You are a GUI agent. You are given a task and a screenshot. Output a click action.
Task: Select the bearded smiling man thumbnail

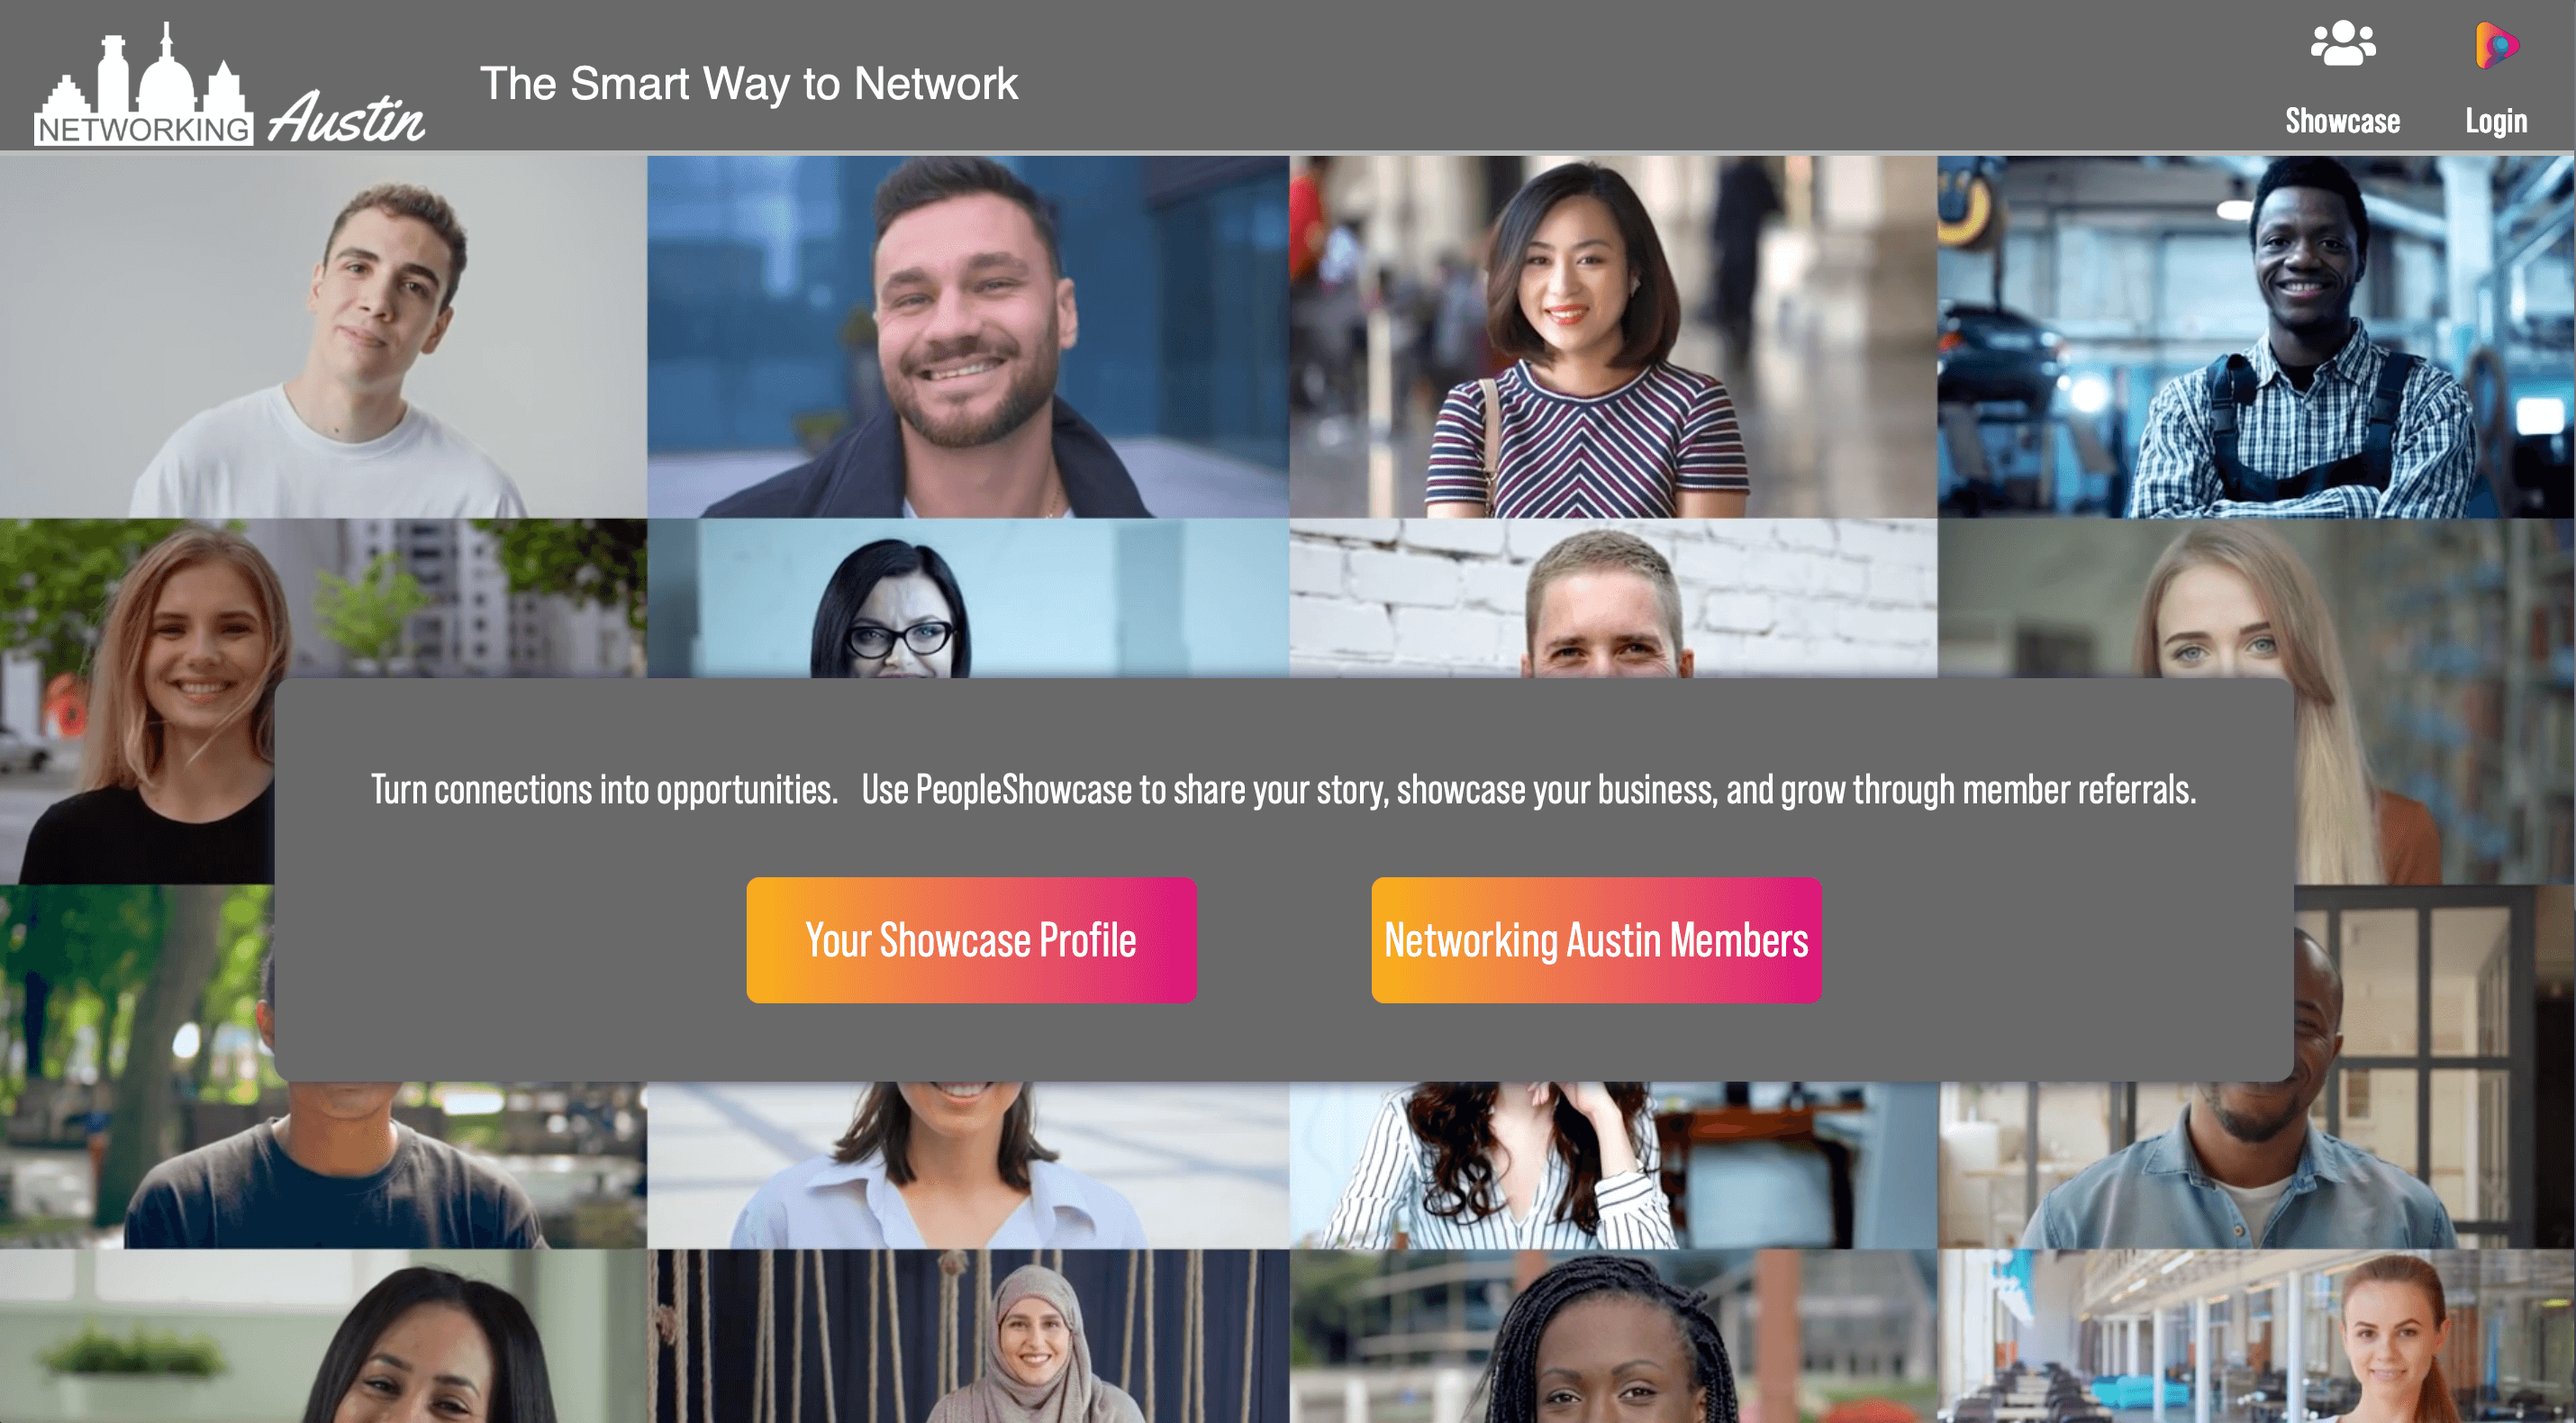click(x=968, y=336)
